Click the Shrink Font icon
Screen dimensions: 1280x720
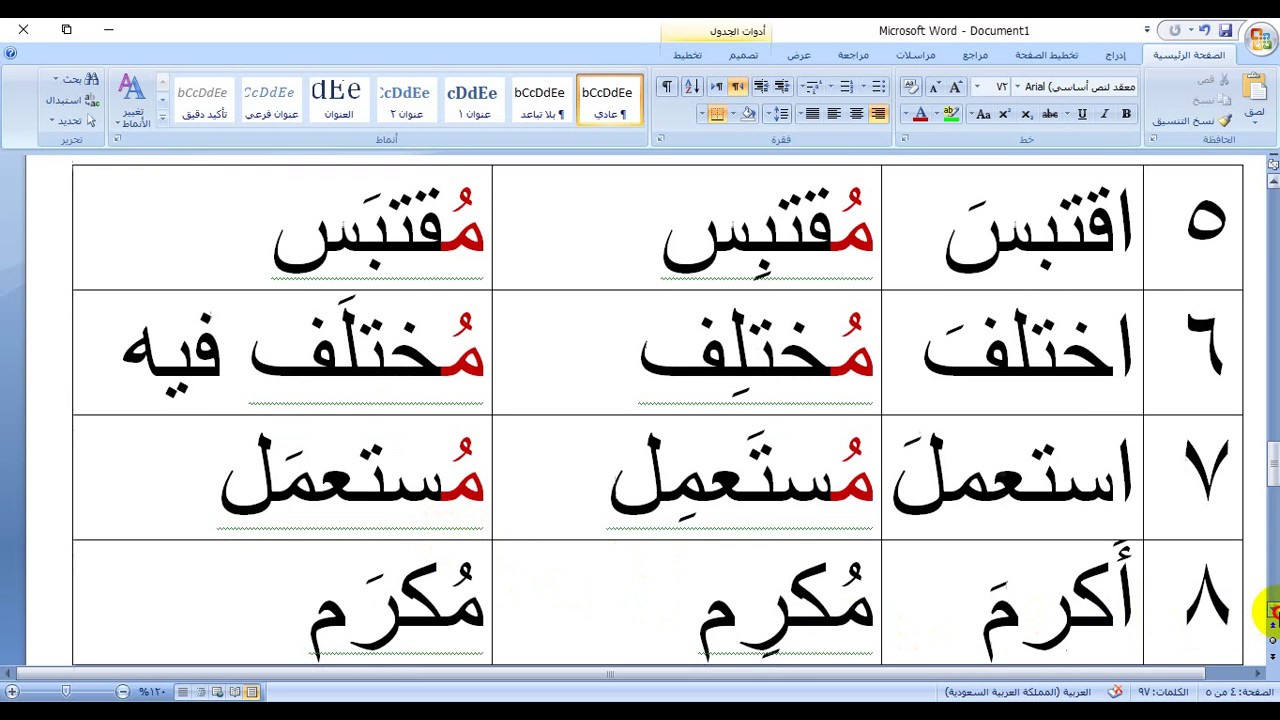[934, 87]
